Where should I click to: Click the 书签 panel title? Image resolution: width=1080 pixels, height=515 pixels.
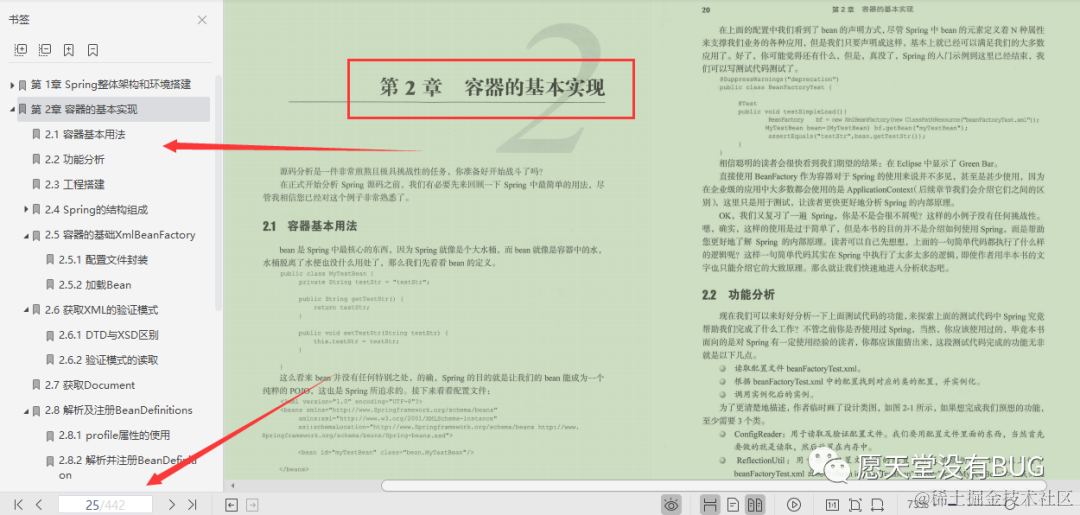click(19, 20)
